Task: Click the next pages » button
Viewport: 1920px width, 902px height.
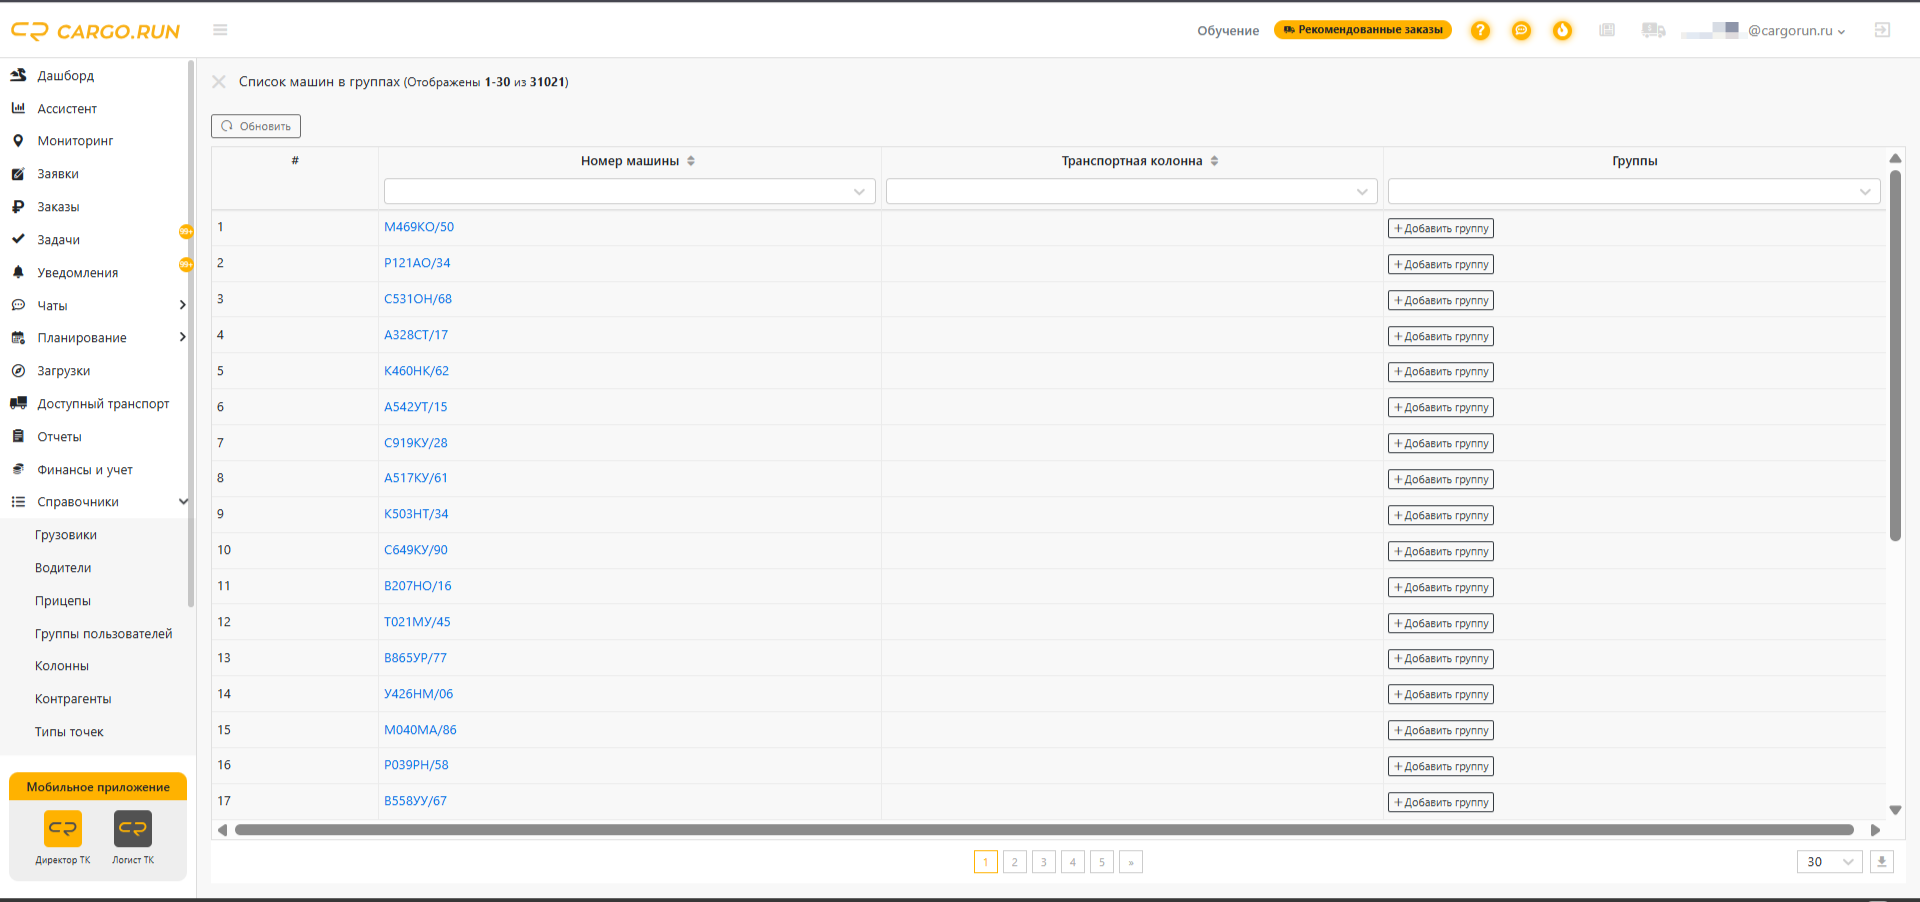Action: click(1131, 862)
